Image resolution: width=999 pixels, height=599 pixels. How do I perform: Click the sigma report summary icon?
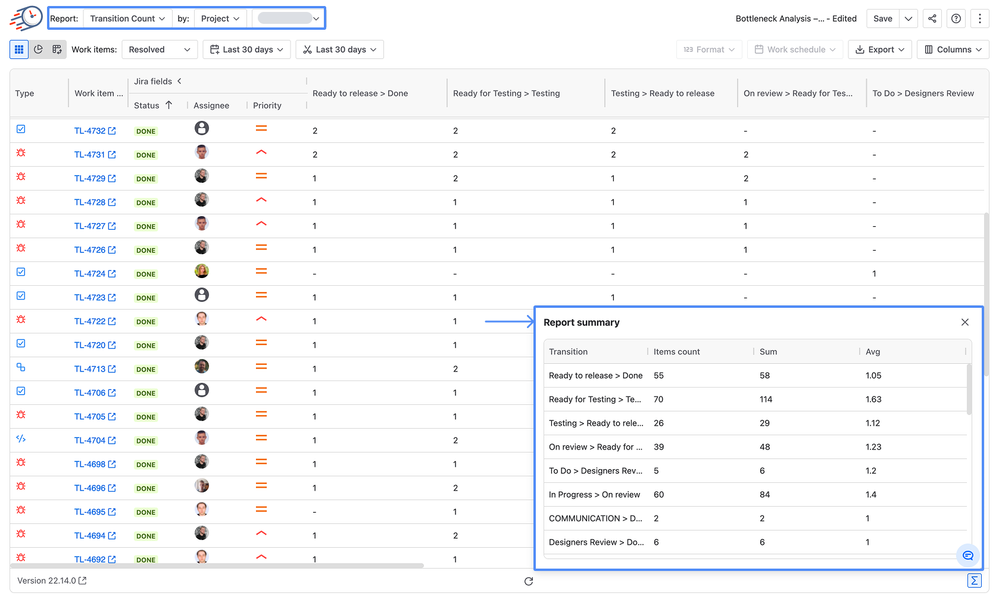[974, 580]
